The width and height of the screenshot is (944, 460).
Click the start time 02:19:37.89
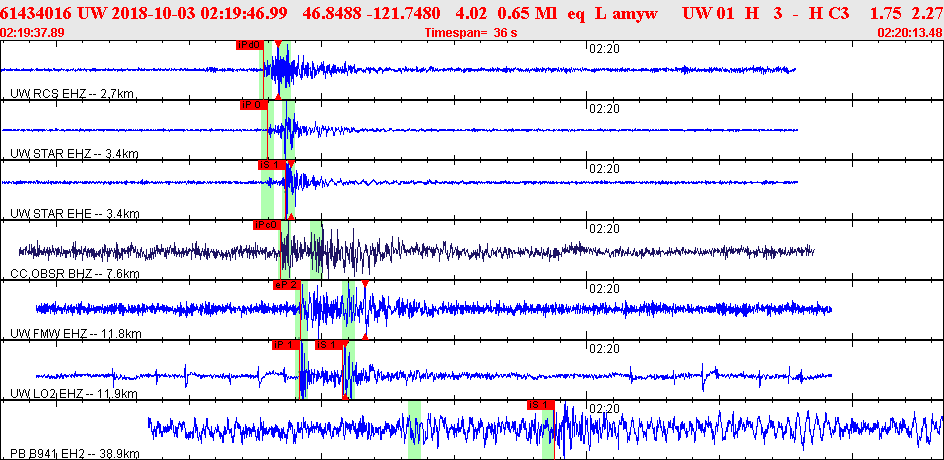[x=34, y=32]
